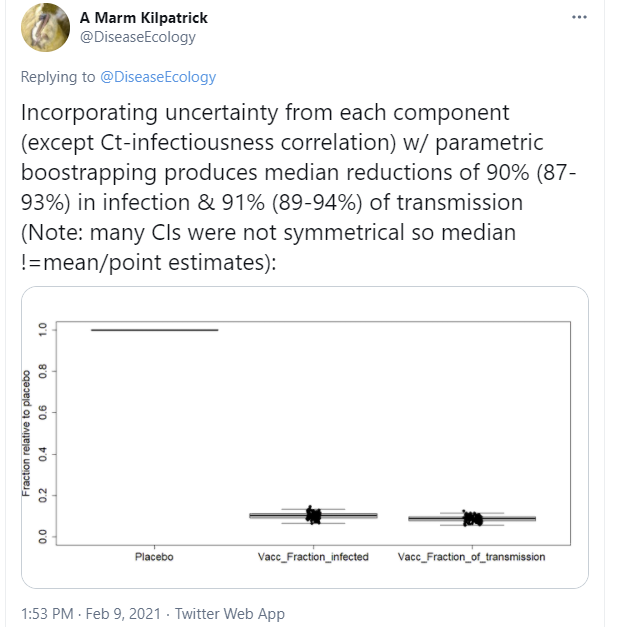Select the 0.8 tick on y-axis
This screenshot has width=624, height=627.
pos(42,371)
